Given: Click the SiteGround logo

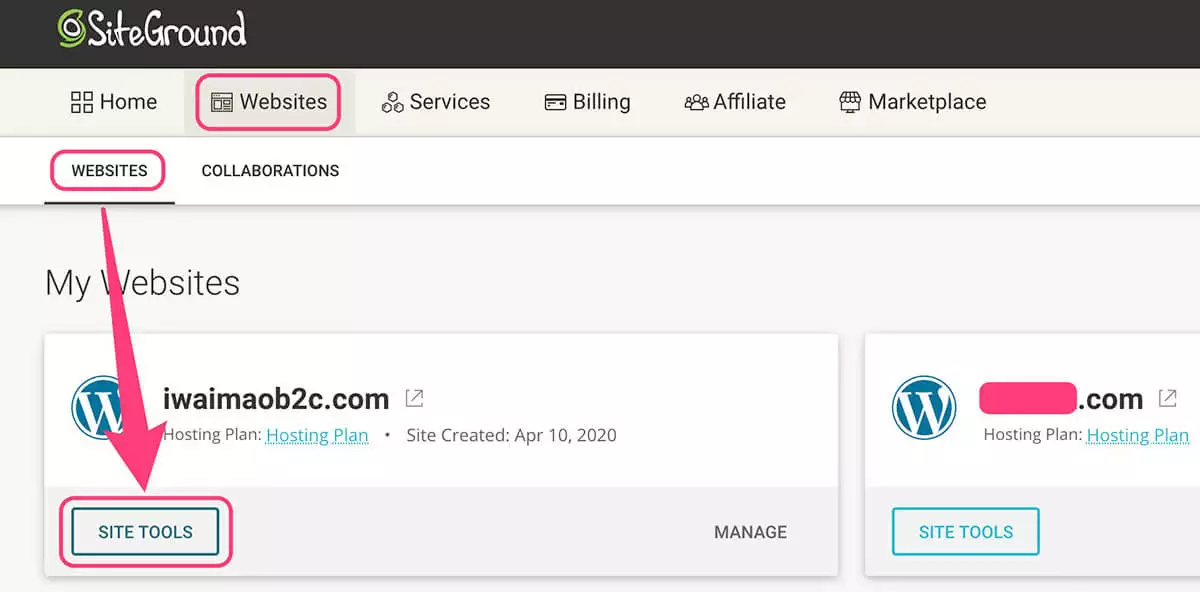Looking at the screenshot, I should point(150,30).
